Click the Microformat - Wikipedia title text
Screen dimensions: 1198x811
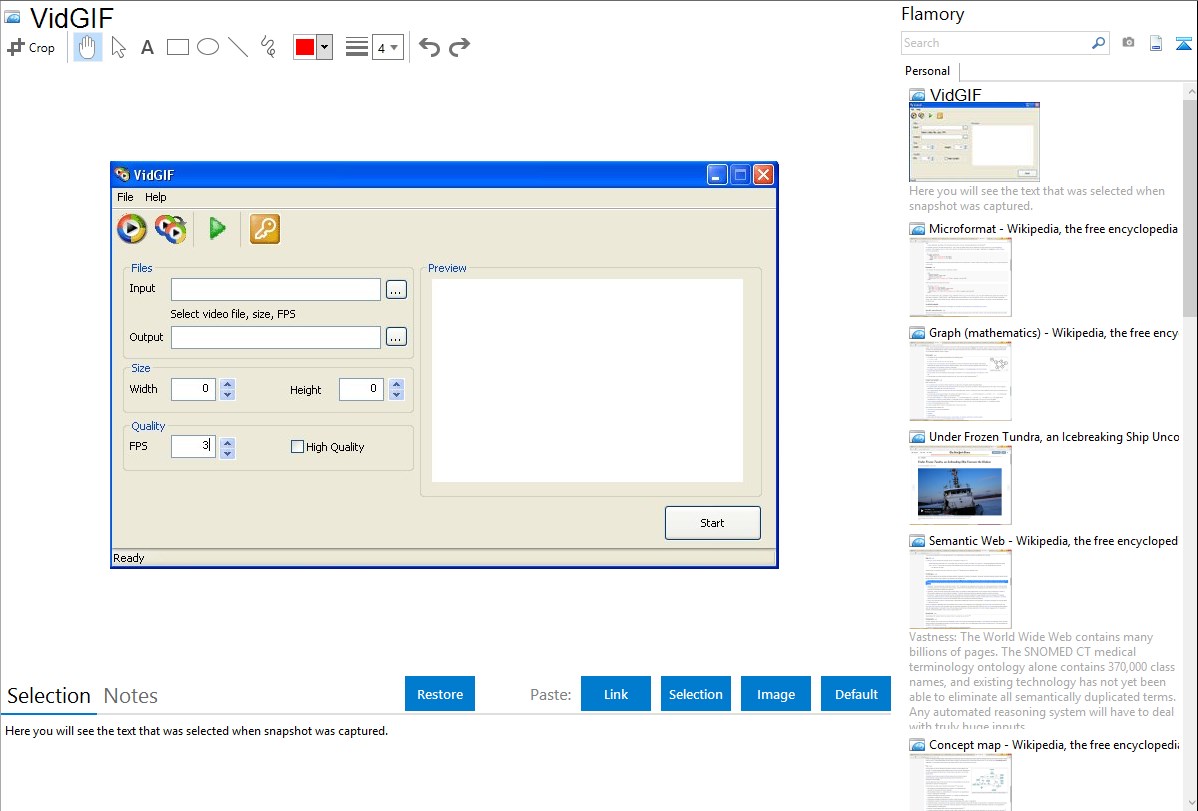click(x=1053, y=229)
